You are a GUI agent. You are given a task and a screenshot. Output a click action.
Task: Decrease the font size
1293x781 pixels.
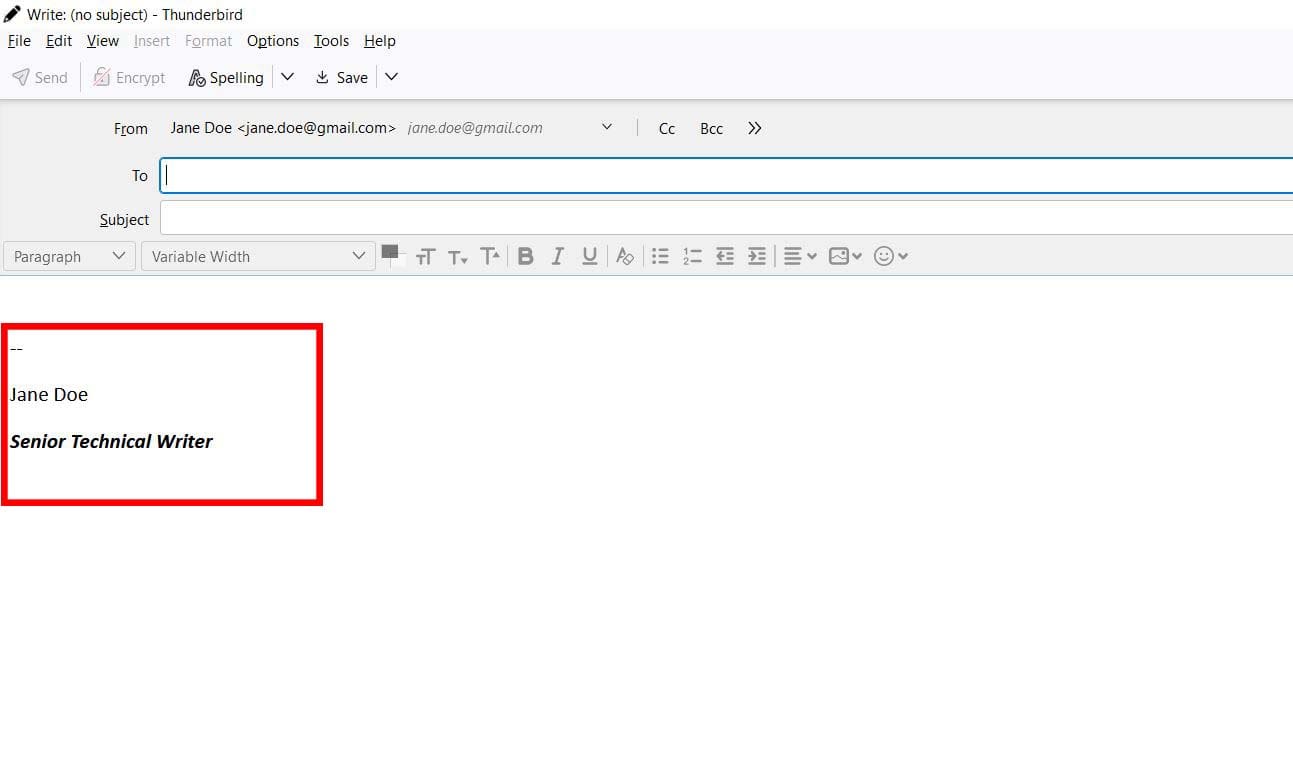click(457, 257)
